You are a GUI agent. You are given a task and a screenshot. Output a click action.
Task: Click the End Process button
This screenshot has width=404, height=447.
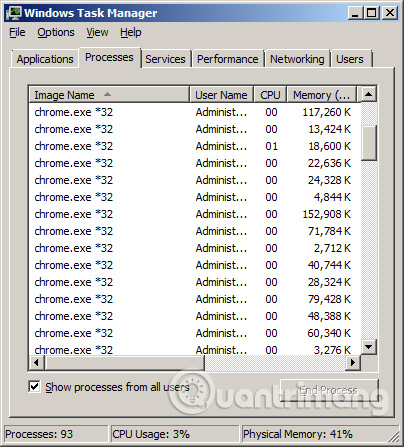point(329,390)
